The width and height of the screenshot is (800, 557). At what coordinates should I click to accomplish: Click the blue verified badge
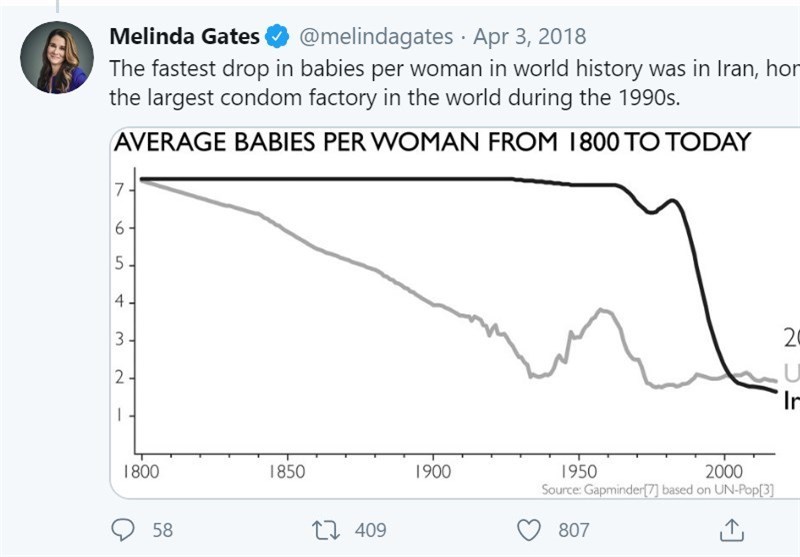click(x=277, y=38)
